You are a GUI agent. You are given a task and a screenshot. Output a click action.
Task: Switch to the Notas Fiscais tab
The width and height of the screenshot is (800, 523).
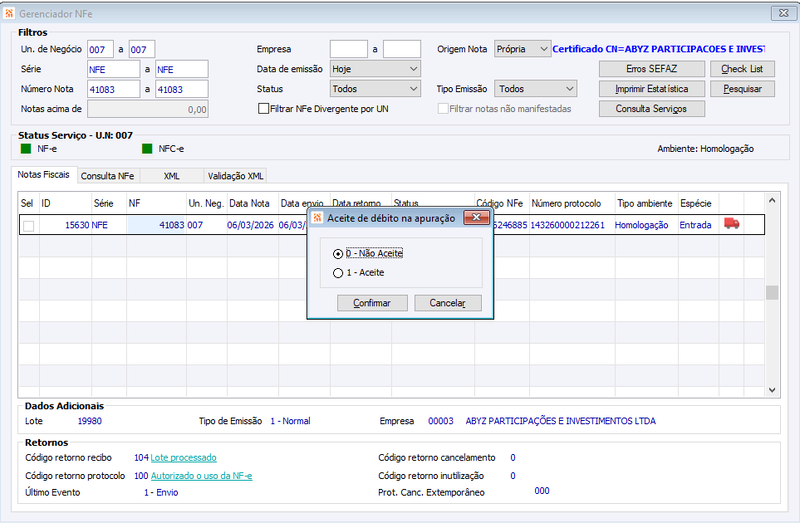(x=43, y=175)
